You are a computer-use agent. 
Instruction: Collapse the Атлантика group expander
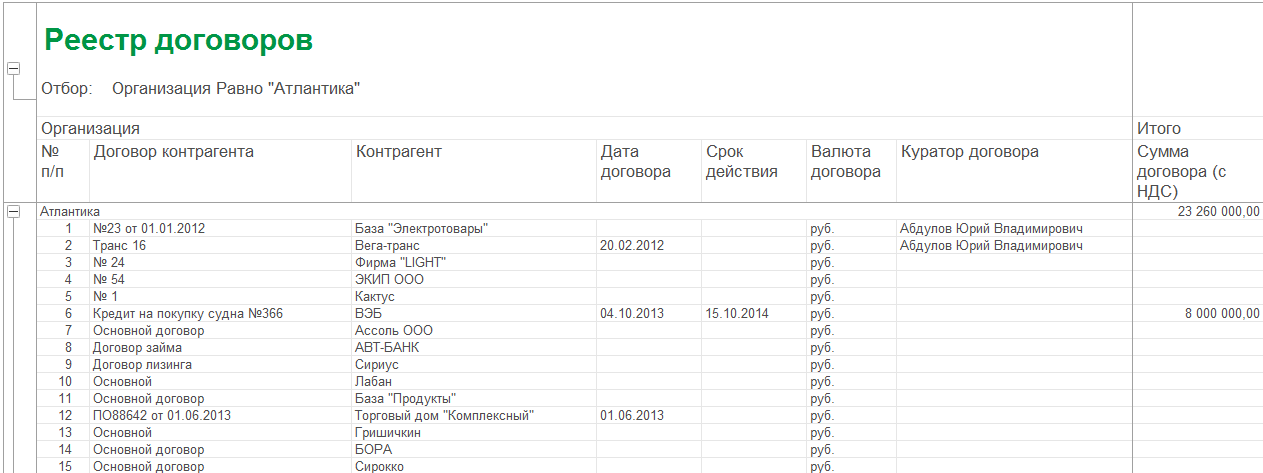14,211
